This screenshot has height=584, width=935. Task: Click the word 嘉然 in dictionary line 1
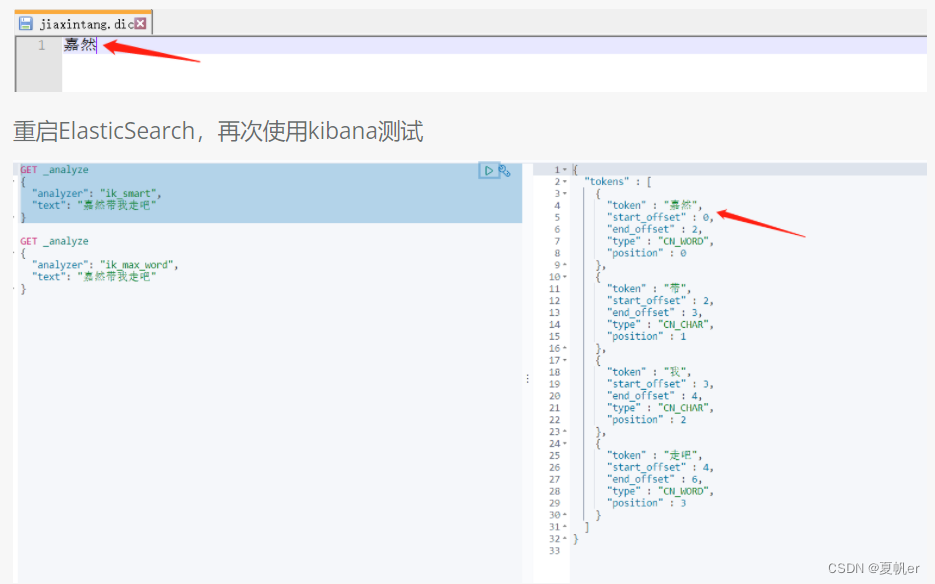pos(80,45)
